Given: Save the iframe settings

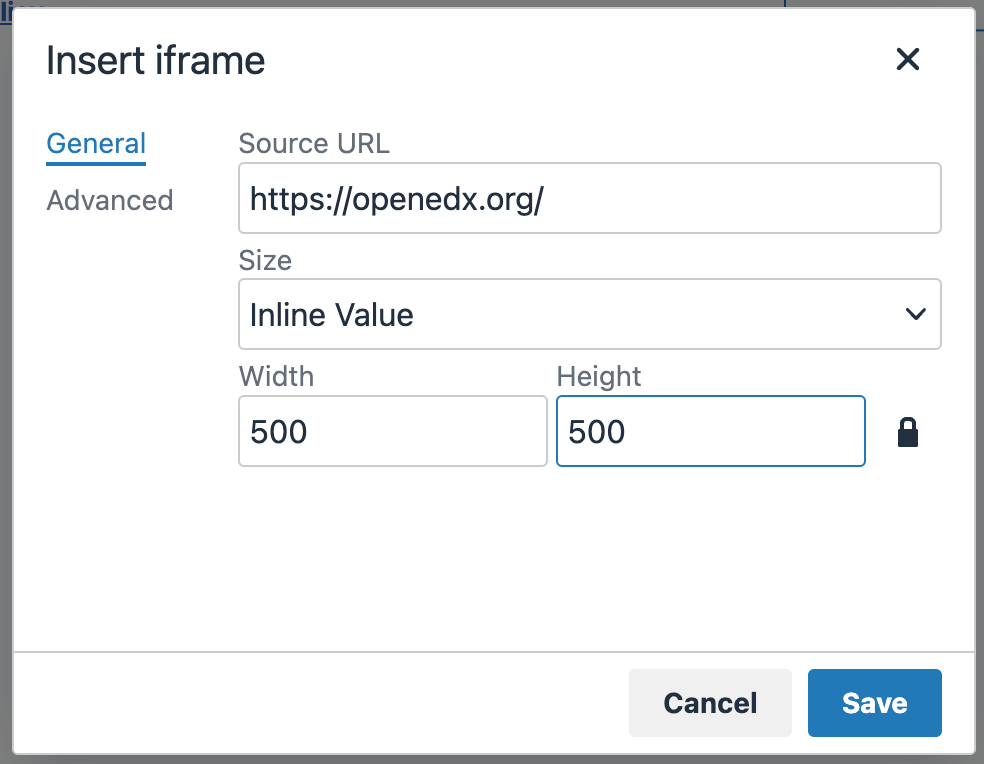Looking at the screenshot, I should tap(874, 703).
